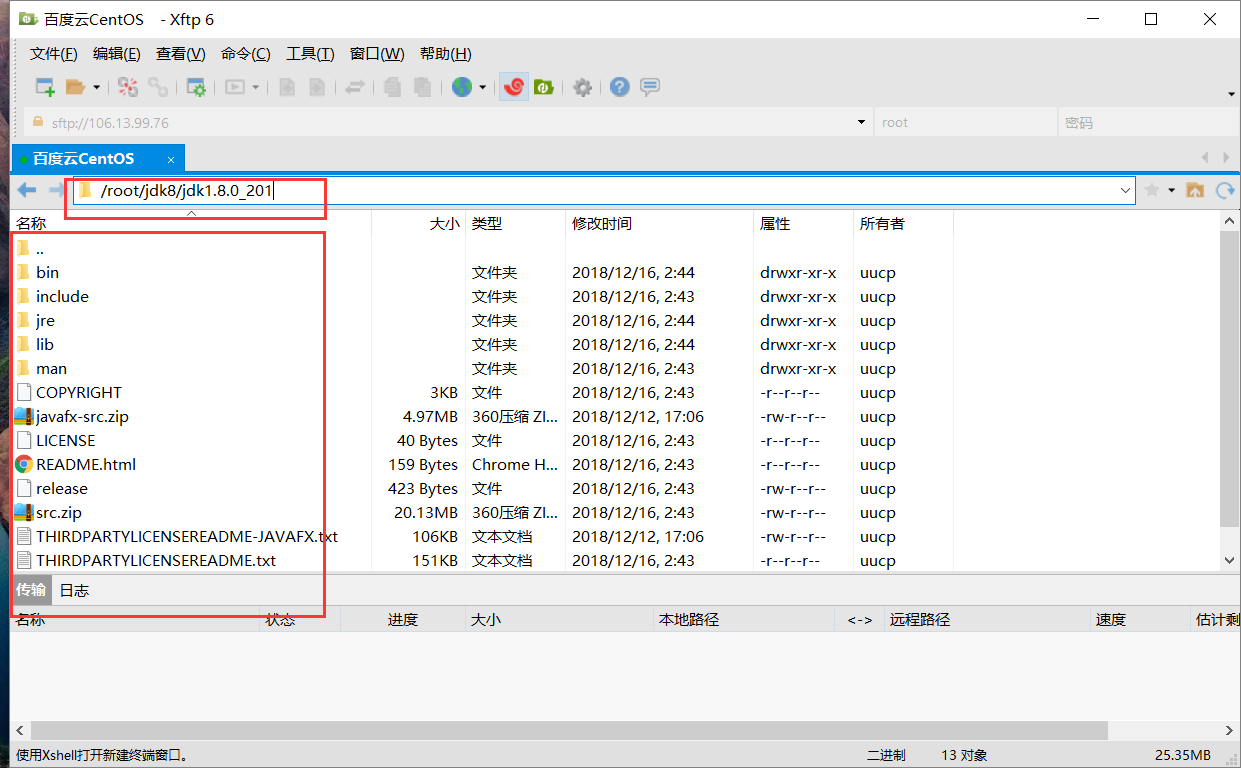Launch Xshell via the red swirl icon
Image resolution: width=1241 pixels, height=768 pixels.
coord(514,87)
